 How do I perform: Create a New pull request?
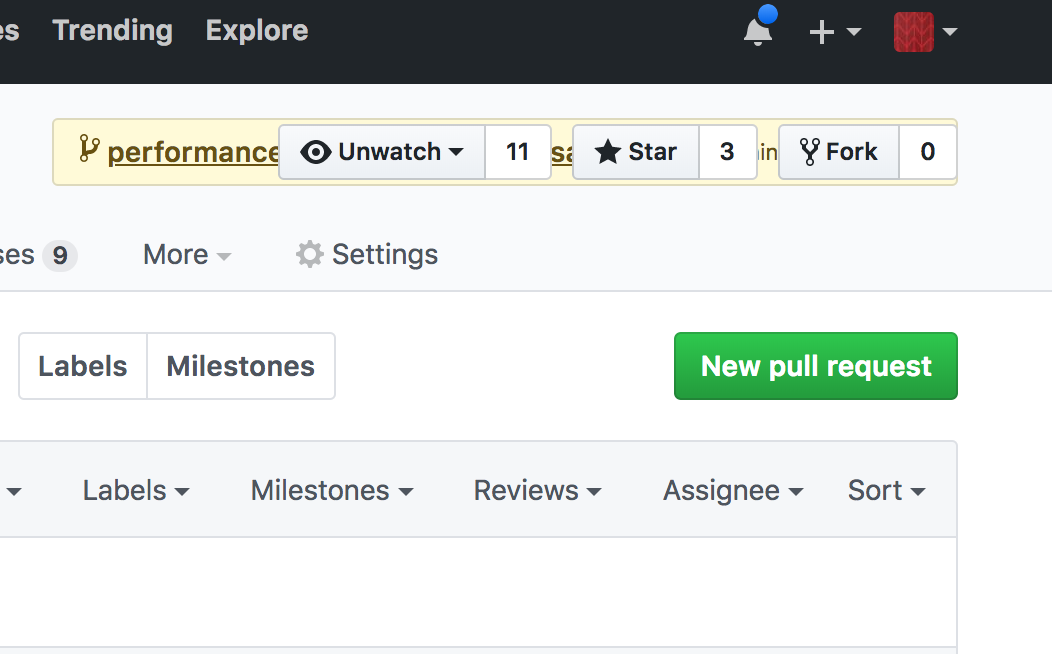pyautogui.click(x=816, y=366)
